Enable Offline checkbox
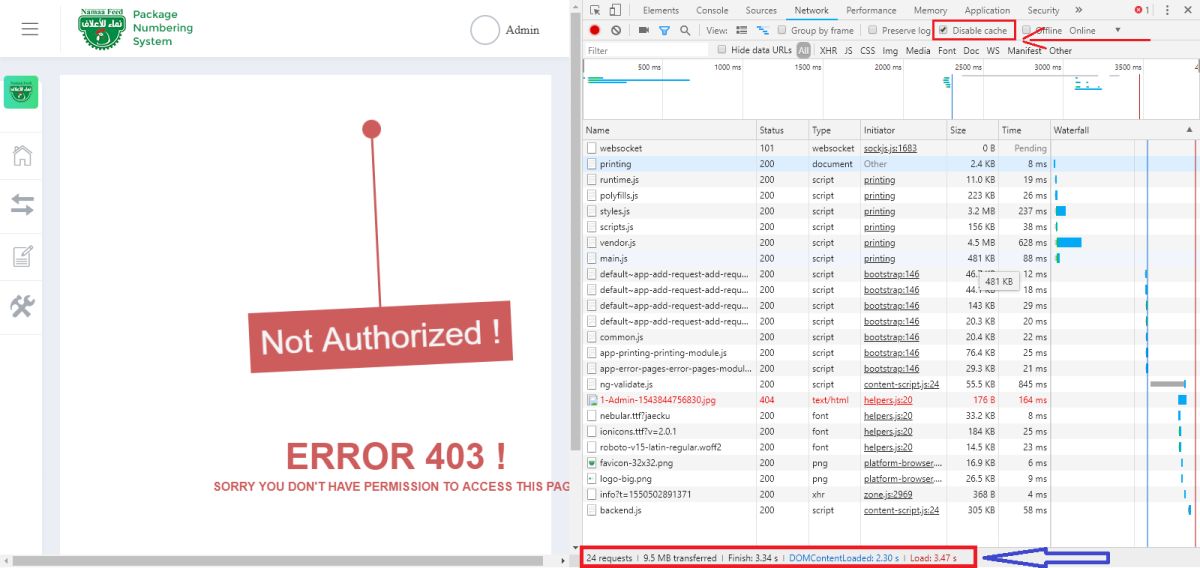1200x568 pixels. [x=1026, y=30]
